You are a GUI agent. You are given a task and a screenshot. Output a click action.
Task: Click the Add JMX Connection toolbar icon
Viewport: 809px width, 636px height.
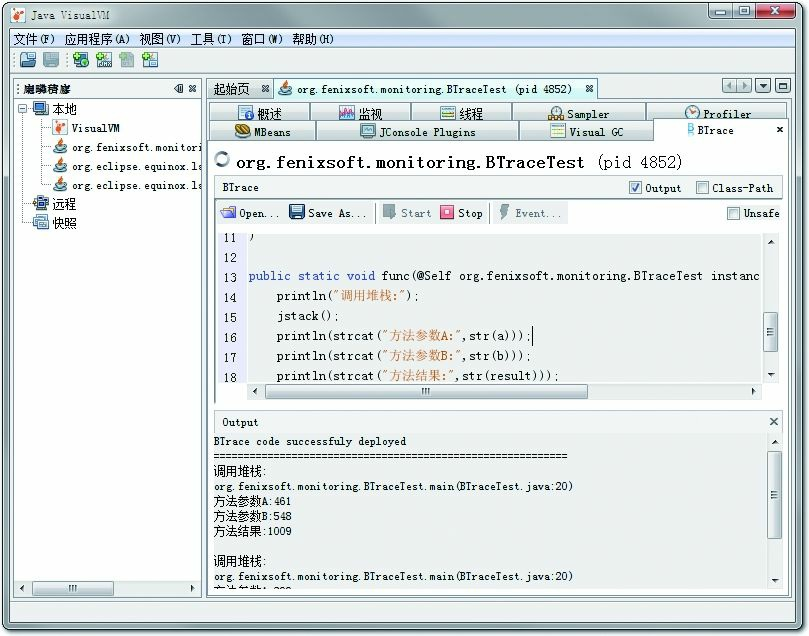104,60
